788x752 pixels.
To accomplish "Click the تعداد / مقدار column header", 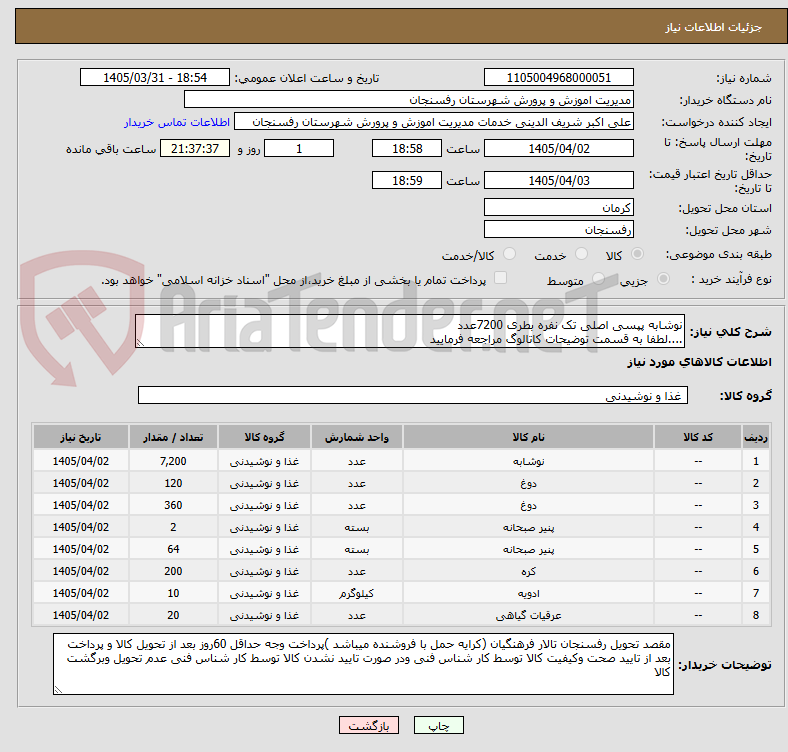I will pos(173,437).
